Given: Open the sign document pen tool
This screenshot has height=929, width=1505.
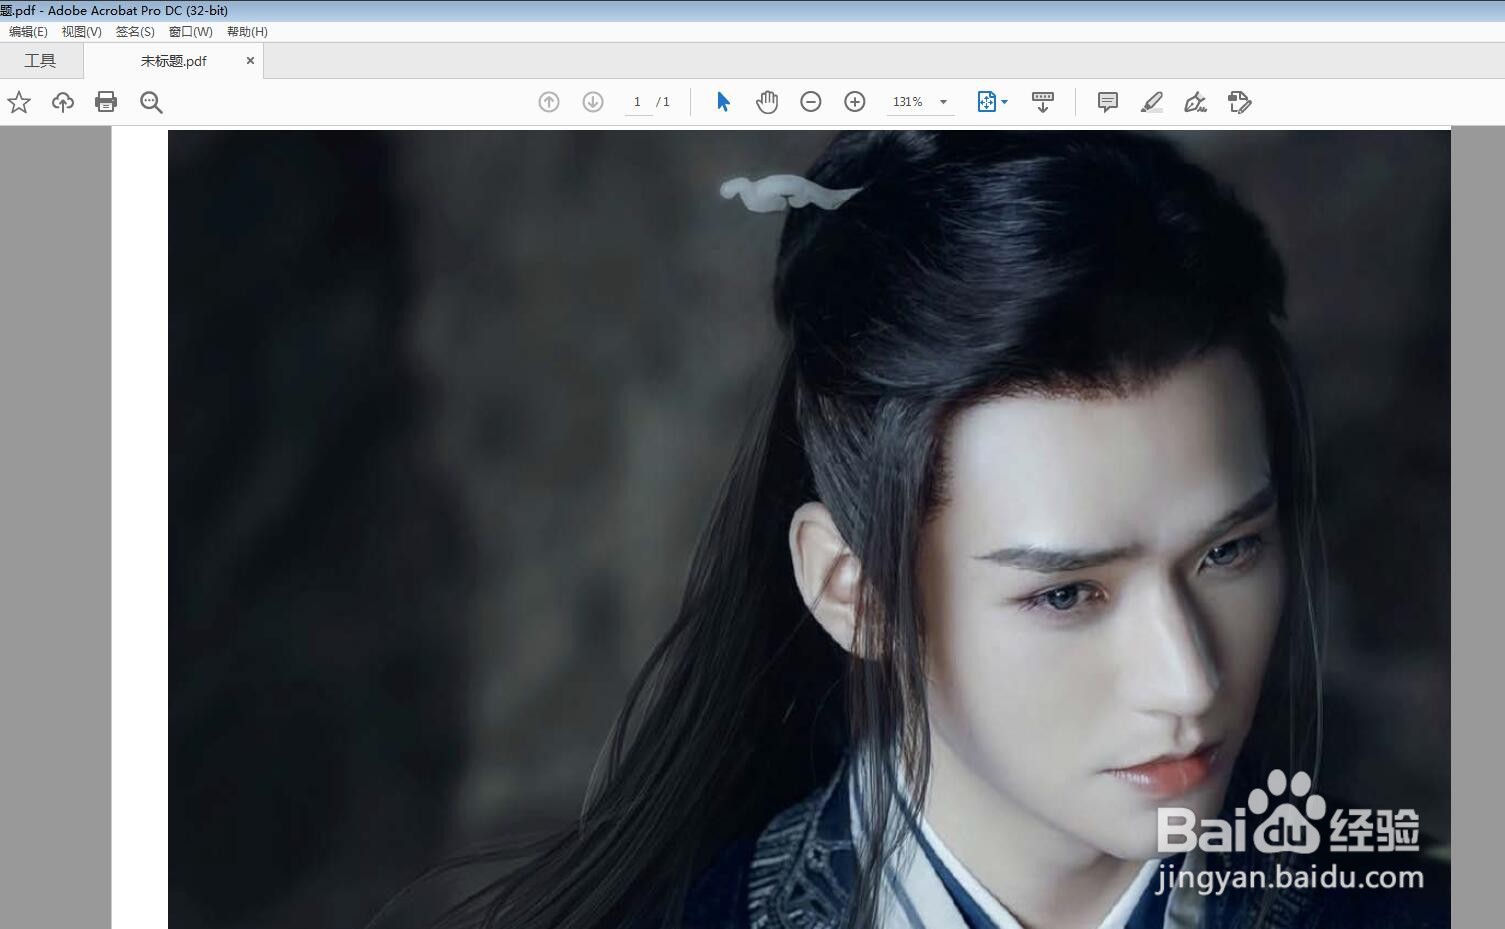Looking at the screenshot, I should [1195, 102].
